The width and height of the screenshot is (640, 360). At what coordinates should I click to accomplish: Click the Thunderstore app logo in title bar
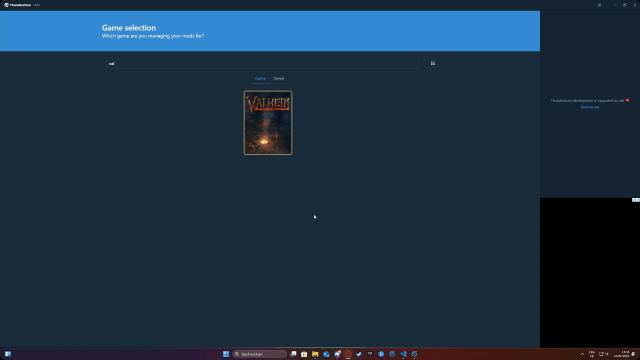coord(6,5)
